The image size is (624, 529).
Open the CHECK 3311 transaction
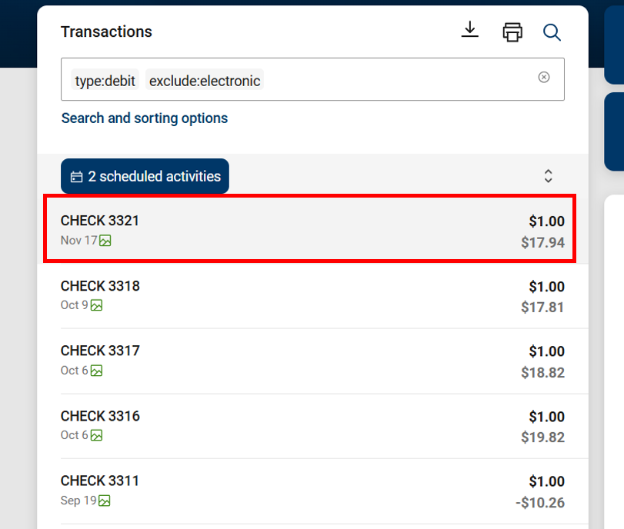click(x=310, y=490)
